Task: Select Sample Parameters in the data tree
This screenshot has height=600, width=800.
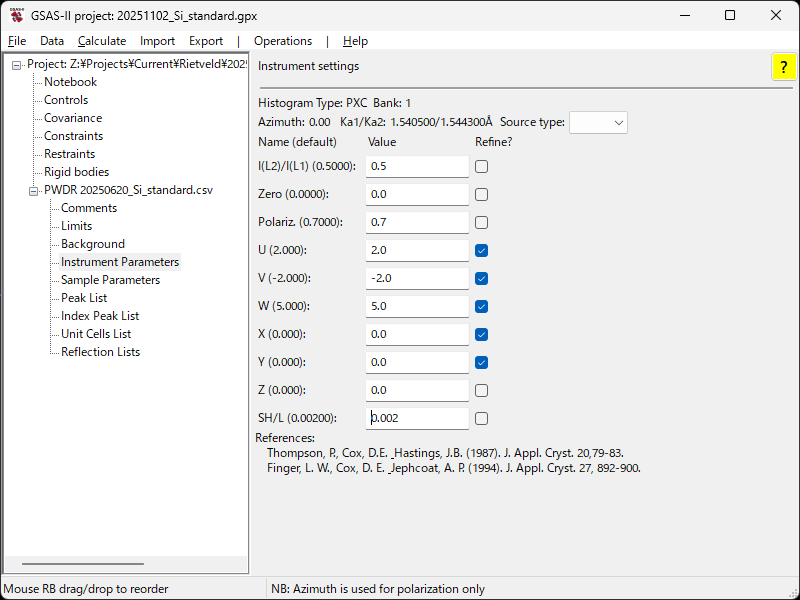Action: pos(110,280)
